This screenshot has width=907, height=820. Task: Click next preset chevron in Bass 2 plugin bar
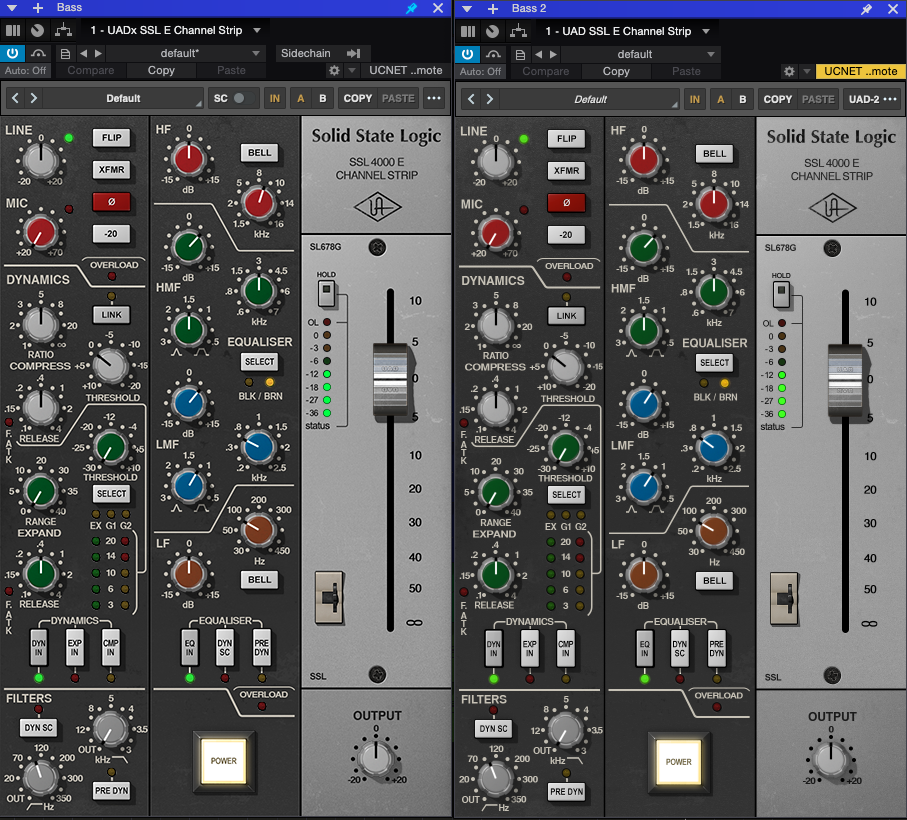(x=490, y=99)
